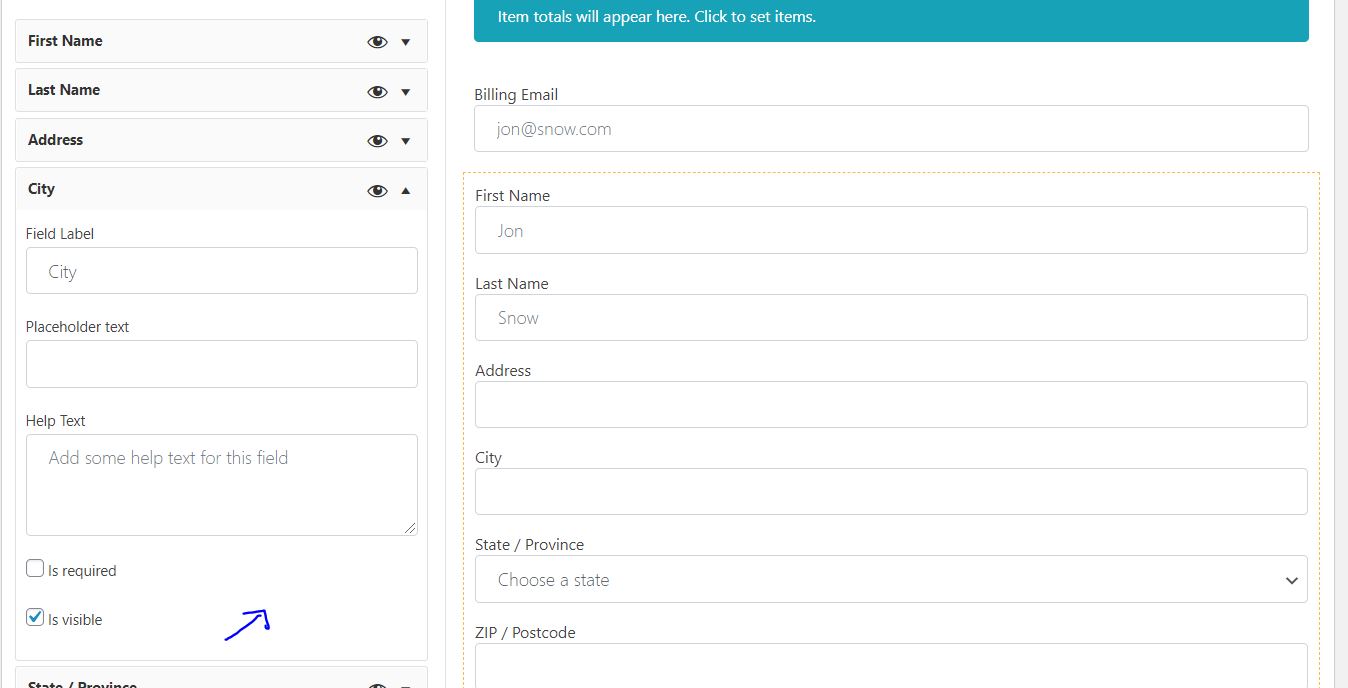The height and width of the screenshot is (688, 1348).
Task: Enable the Is required checkbox
Action: point(34,568)
